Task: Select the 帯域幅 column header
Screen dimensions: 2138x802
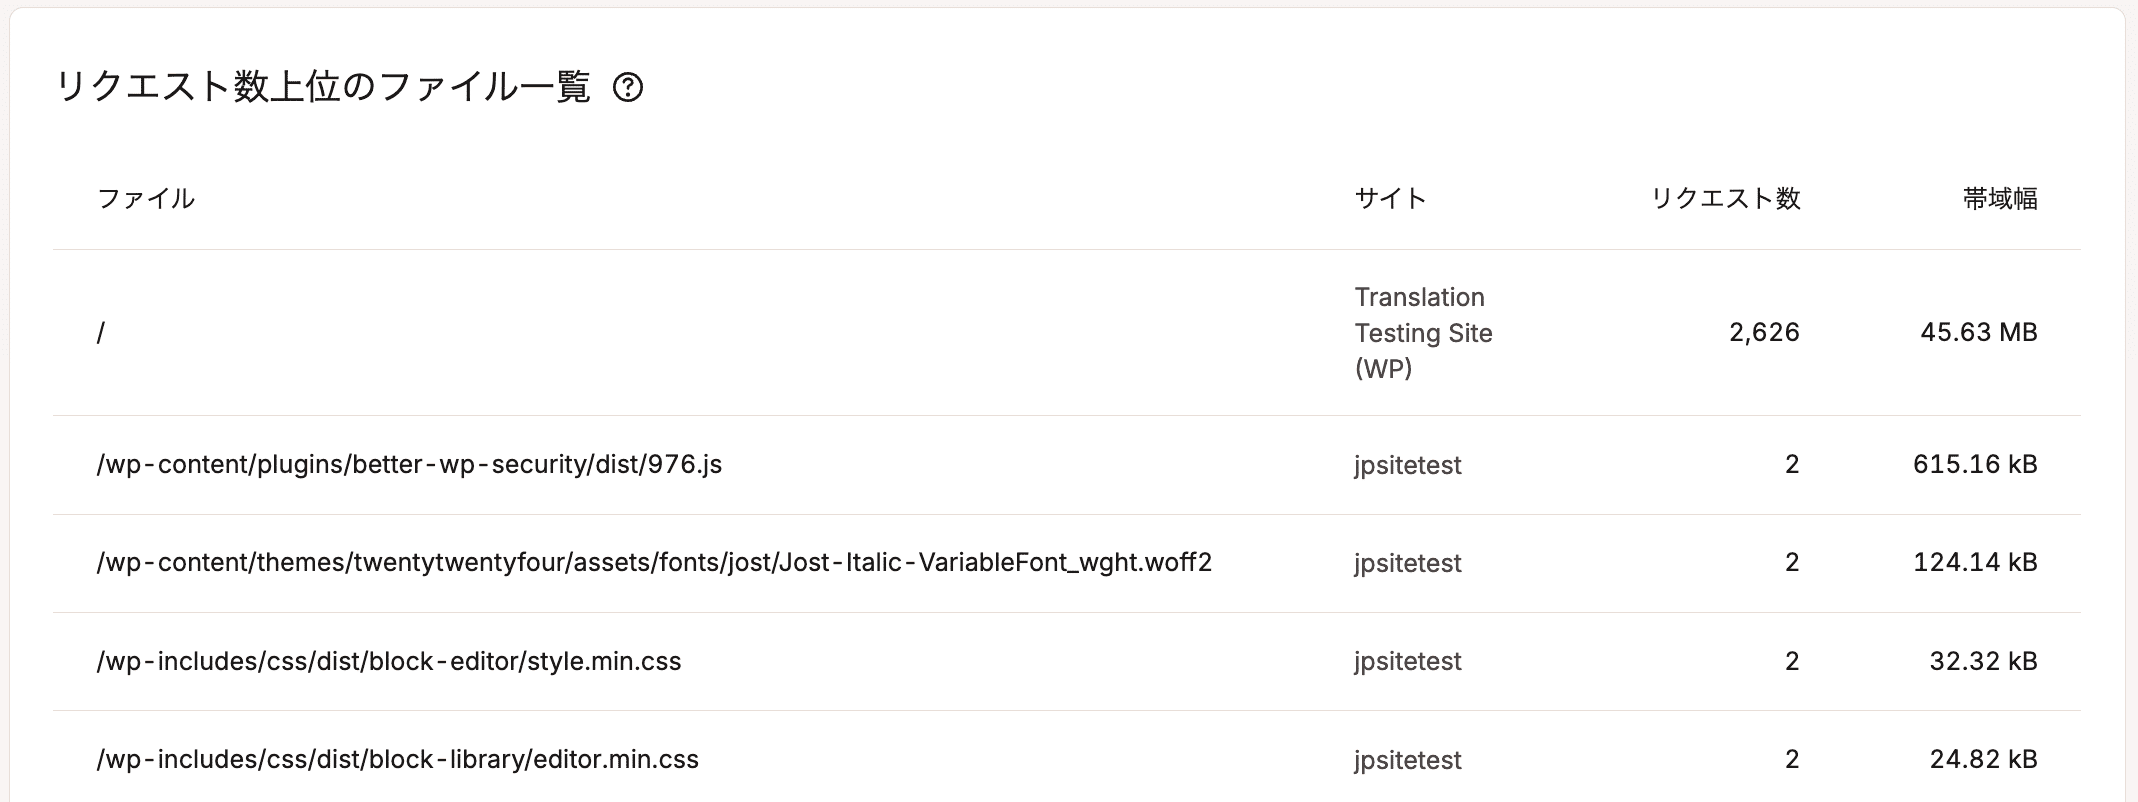Action: pos(2000,199)
